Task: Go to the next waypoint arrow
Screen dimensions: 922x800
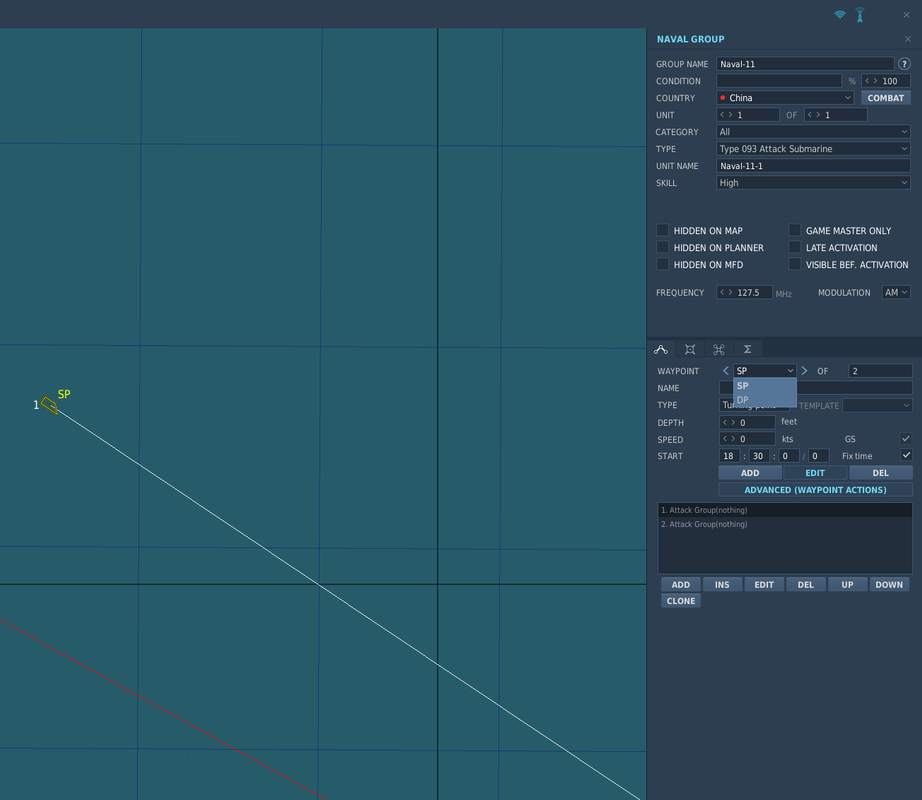Action: point(804,371)
